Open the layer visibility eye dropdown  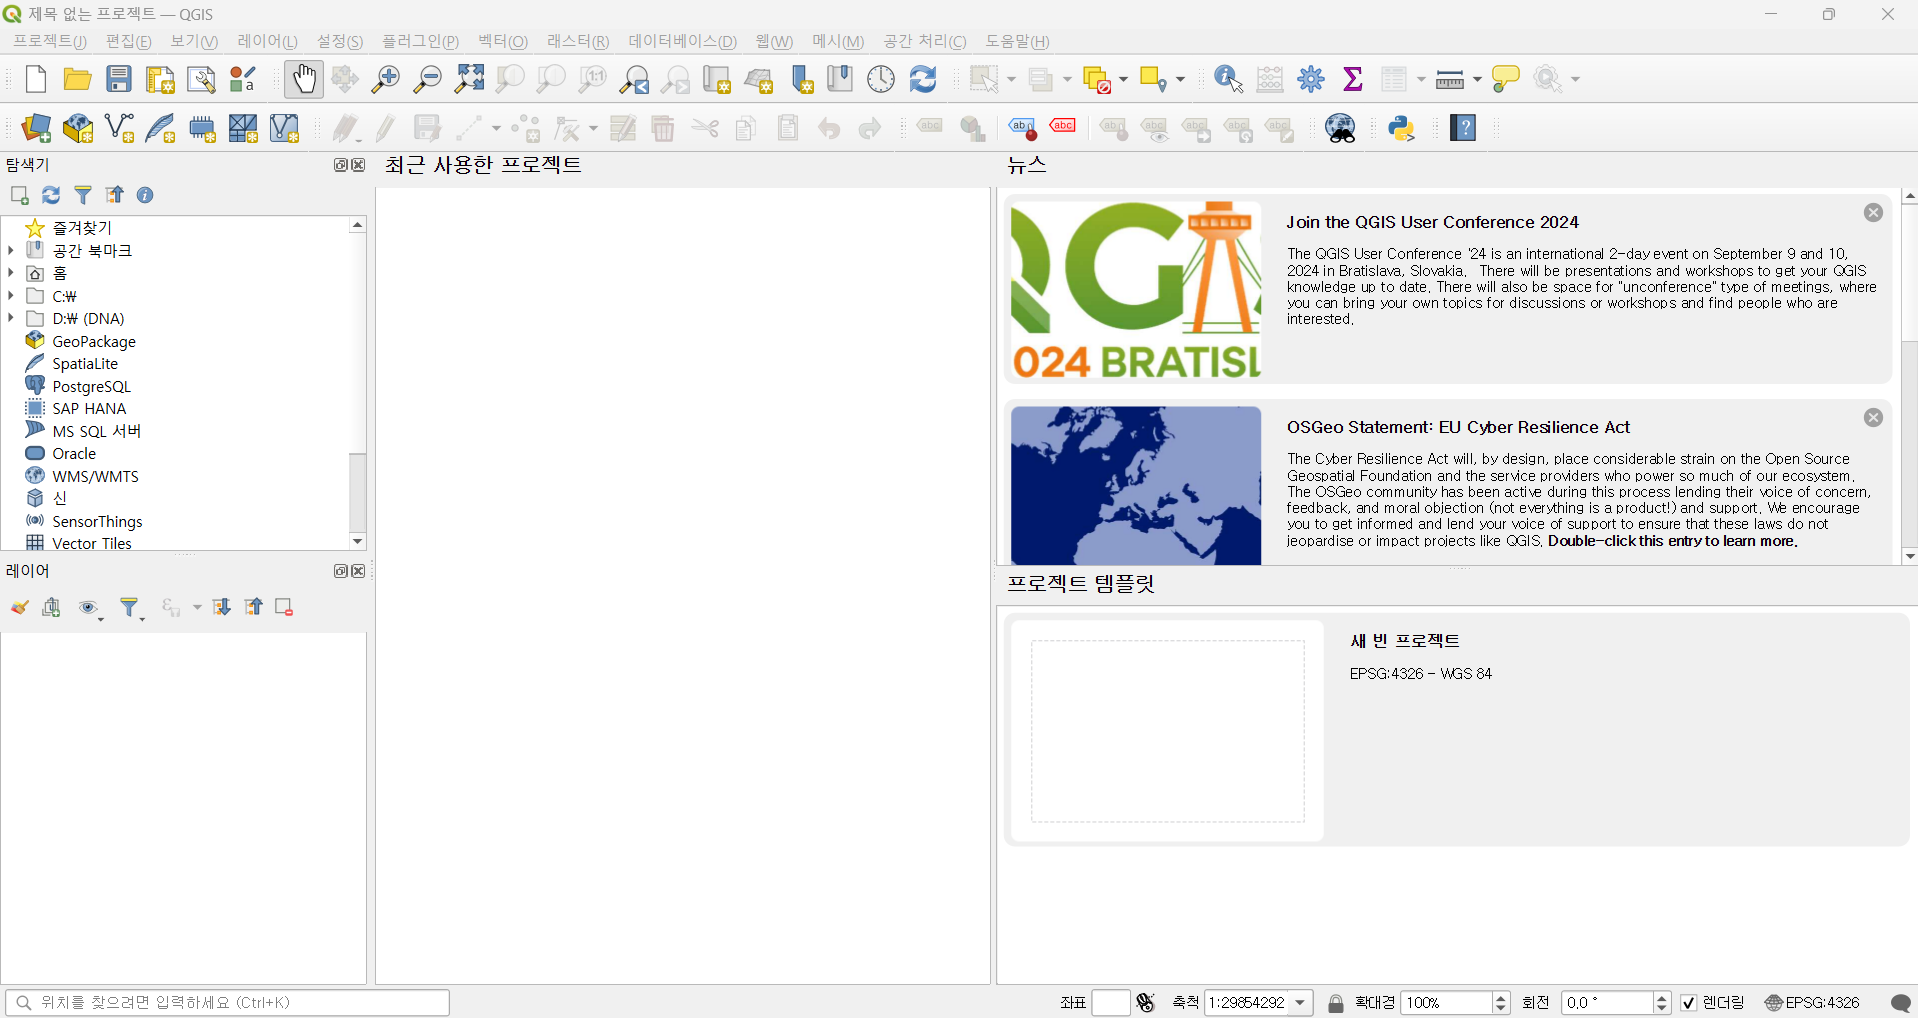point(91,608)
